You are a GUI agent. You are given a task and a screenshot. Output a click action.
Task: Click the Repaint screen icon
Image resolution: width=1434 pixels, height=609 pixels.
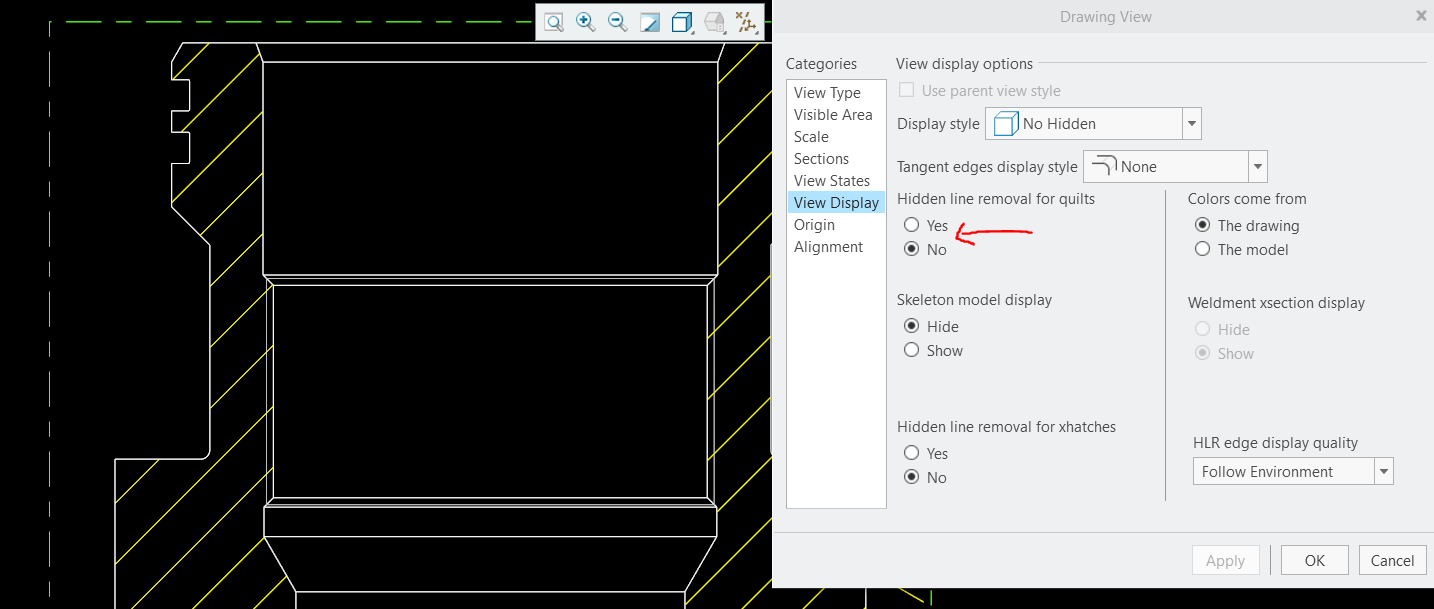tap(649, 22)
